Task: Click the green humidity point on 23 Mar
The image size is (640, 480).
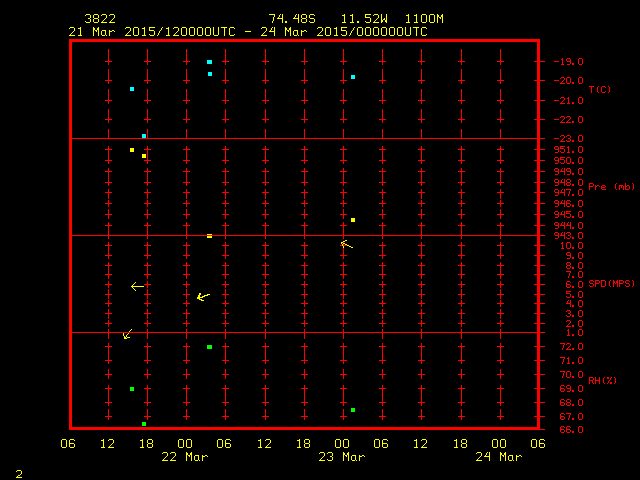Action: pyautogui.click(x=353, y=409)
